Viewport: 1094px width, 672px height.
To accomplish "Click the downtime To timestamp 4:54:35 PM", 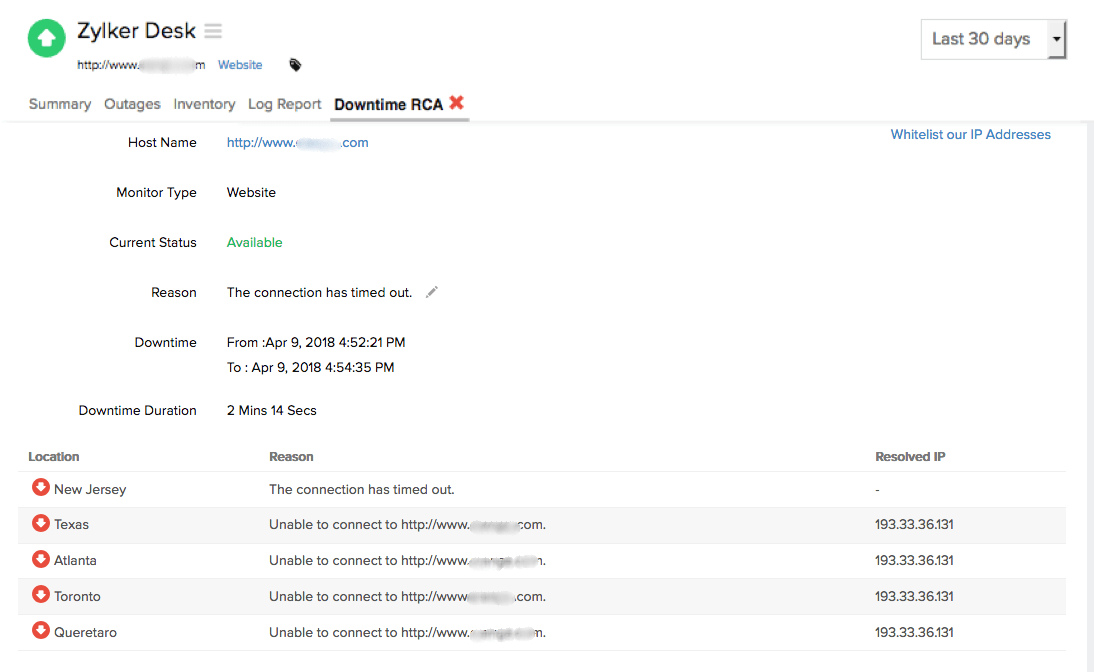I will [x=310, y=368].
